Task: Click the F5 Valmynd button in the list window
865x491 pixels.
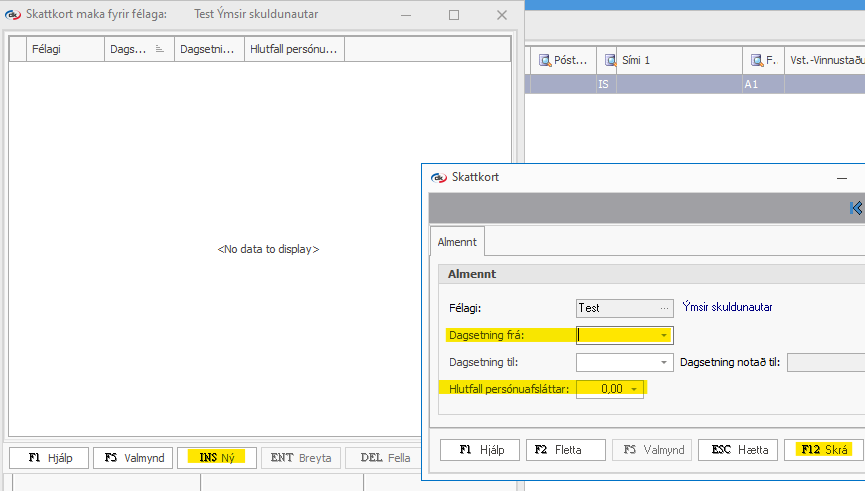Action: (x=134, y=457)
